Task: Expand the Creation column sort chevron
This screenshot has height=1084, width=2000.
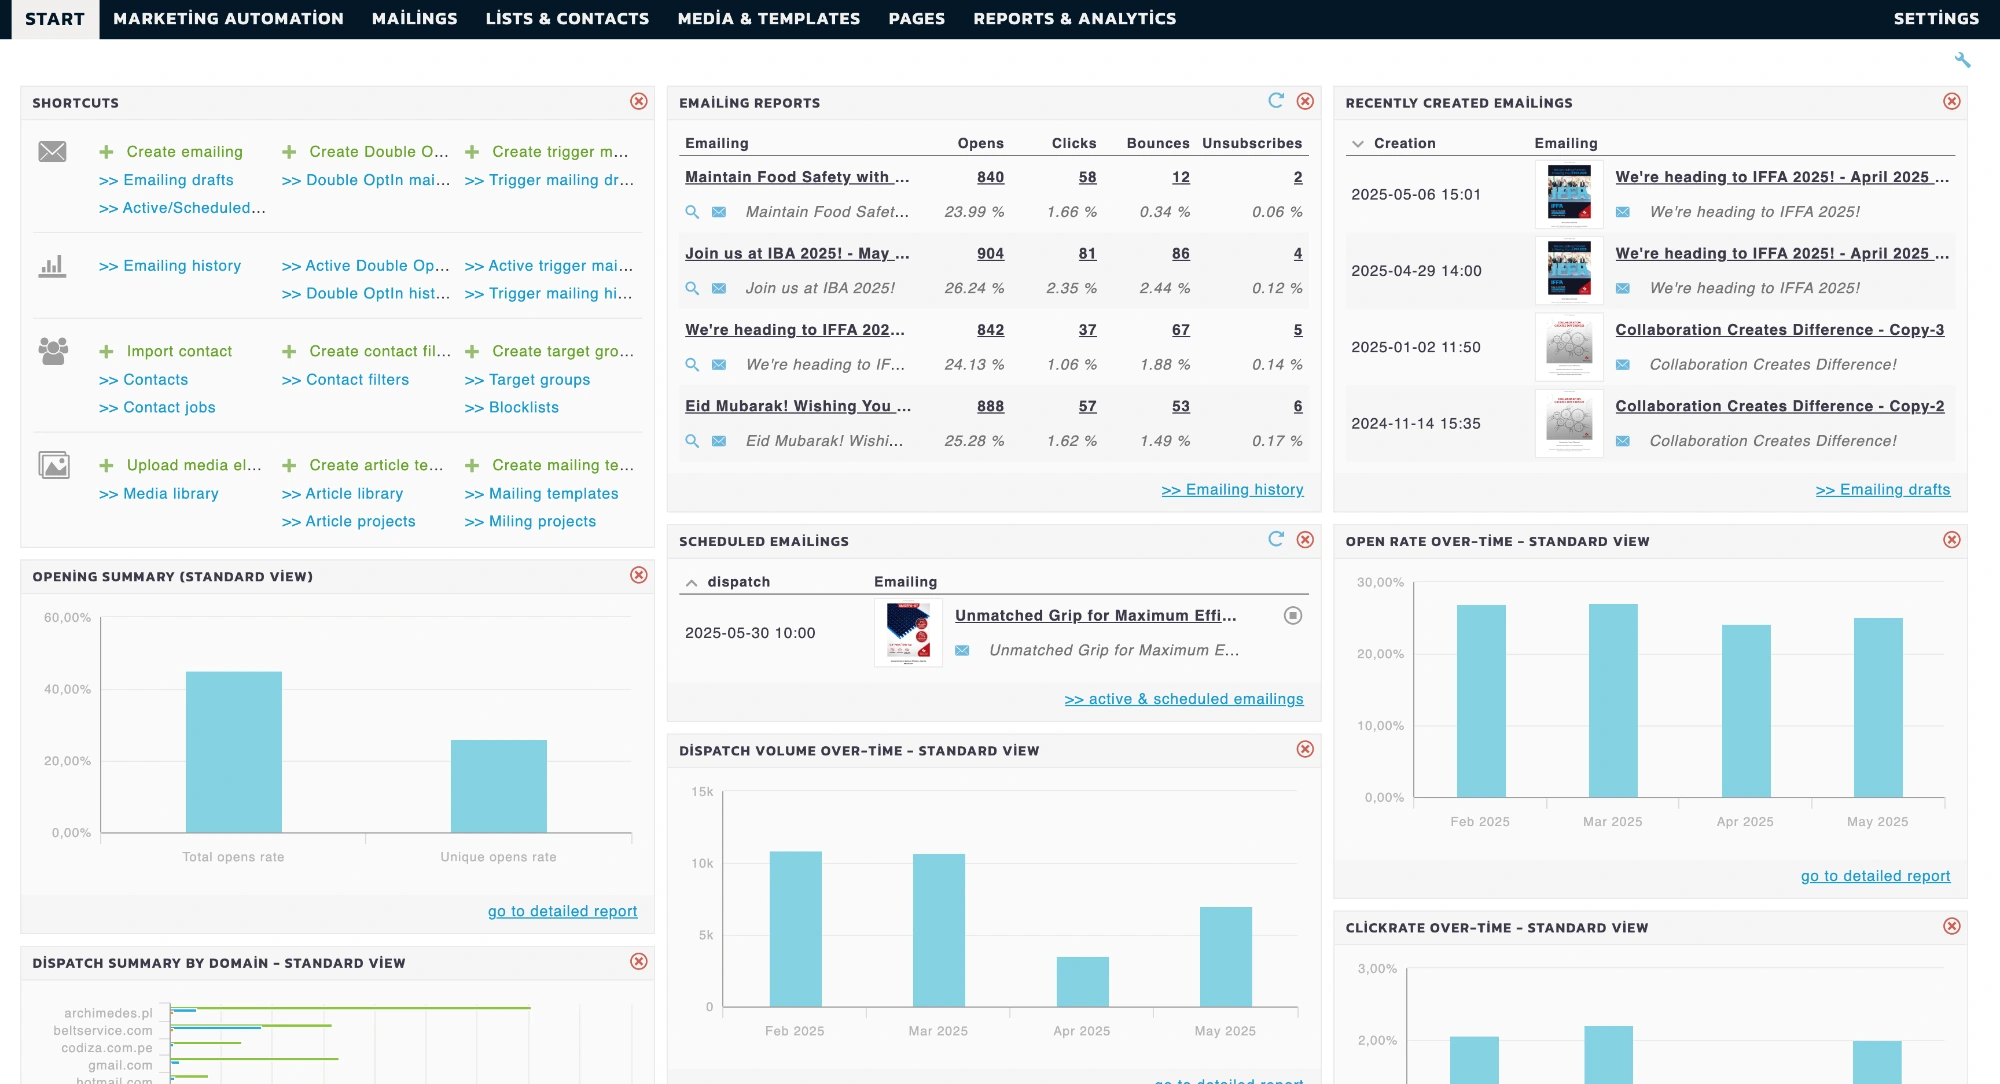Action: point(1360,143)
